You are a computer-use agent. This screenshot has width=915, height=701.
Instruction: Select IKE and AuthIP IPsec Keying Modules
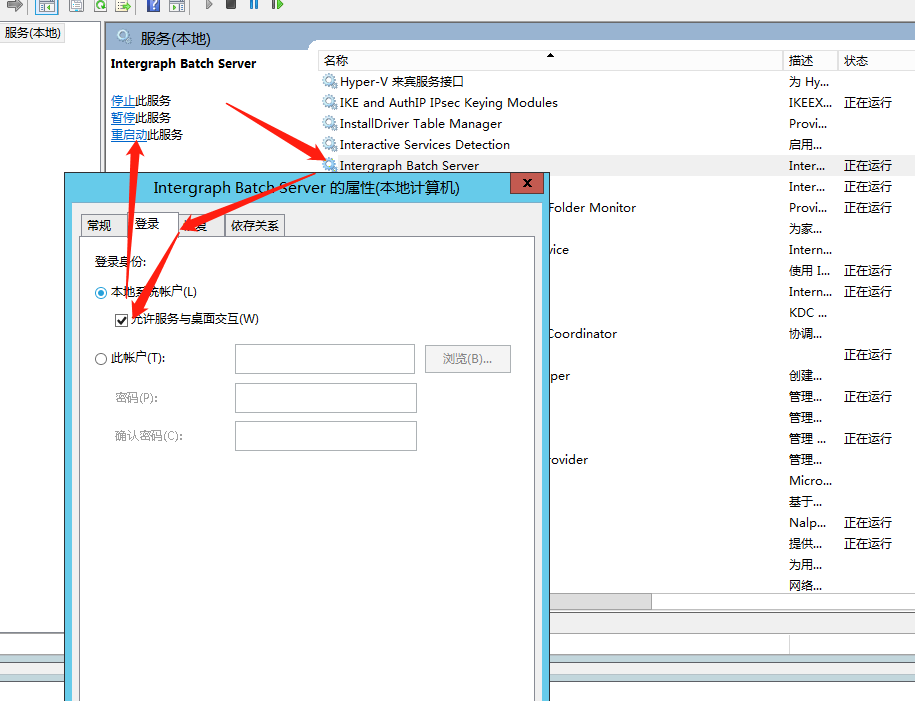[448, 103]
